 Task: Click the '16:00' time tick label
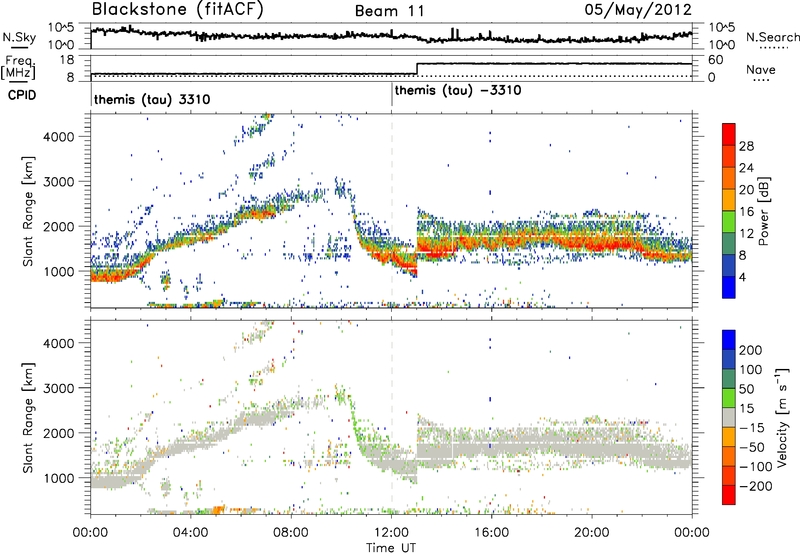[x=491, y=533]
